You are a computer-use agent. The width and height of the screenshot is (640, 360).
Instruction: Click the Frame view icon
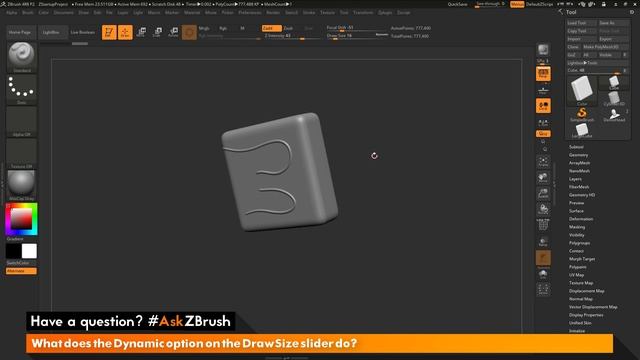point(543,161)
